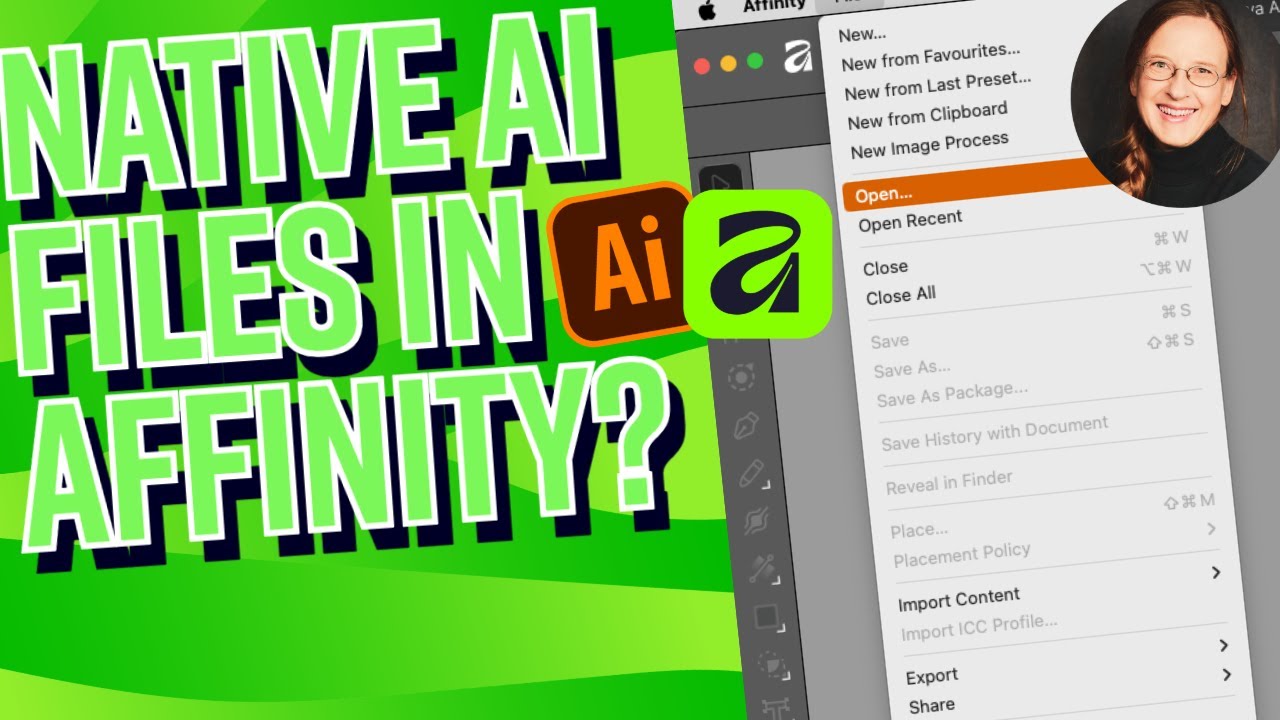Choose Close All
The image size is (1280, 720).
[x=901, y=295]
